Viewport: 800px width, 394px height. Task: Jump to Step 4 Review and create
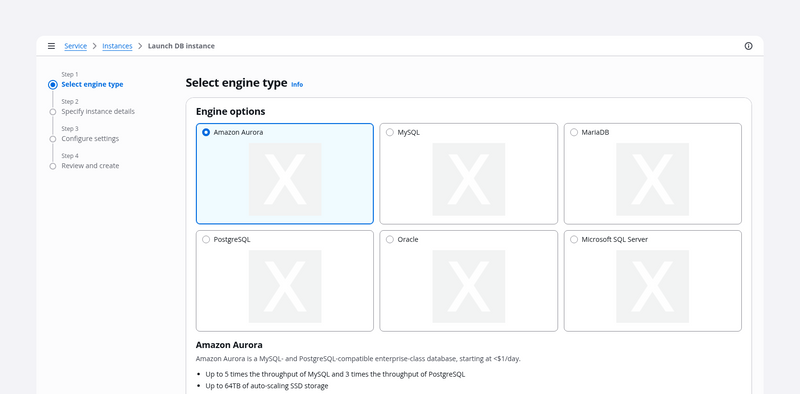[x=90, y=166]
